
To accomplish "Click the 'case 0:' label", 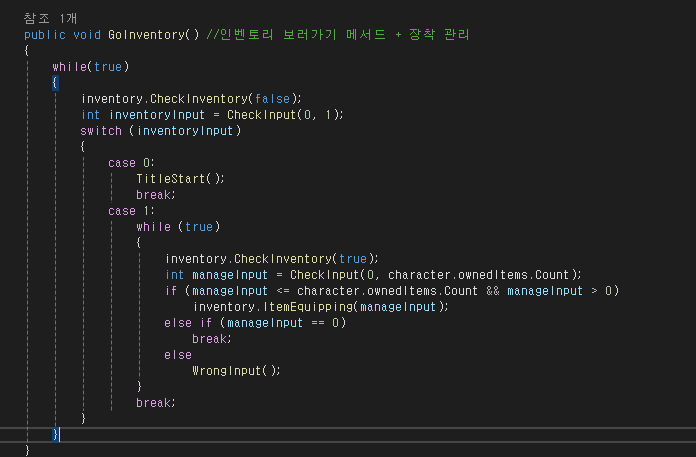I will pyautogui.click(x=131, y=163).
